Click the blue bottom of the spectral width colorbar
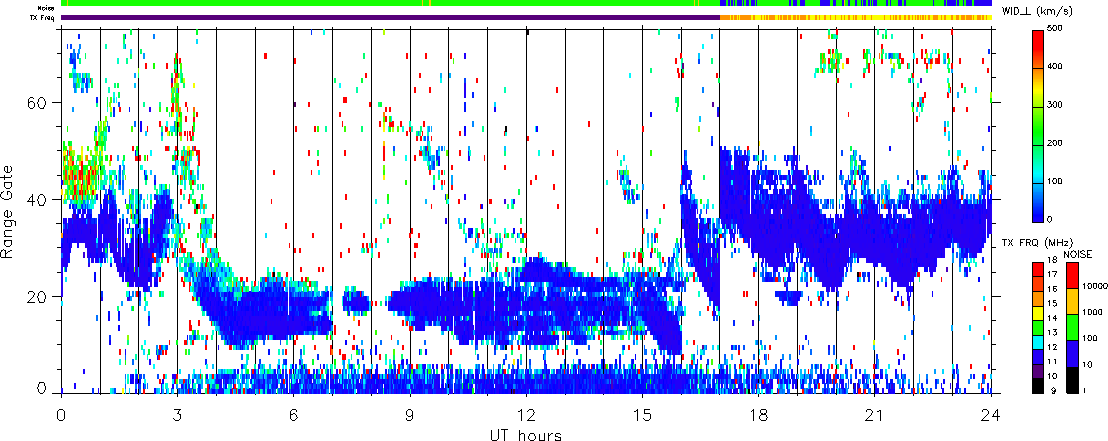Image resolution: width=1108 pixels, height=441 pixels. [1039, 213]
